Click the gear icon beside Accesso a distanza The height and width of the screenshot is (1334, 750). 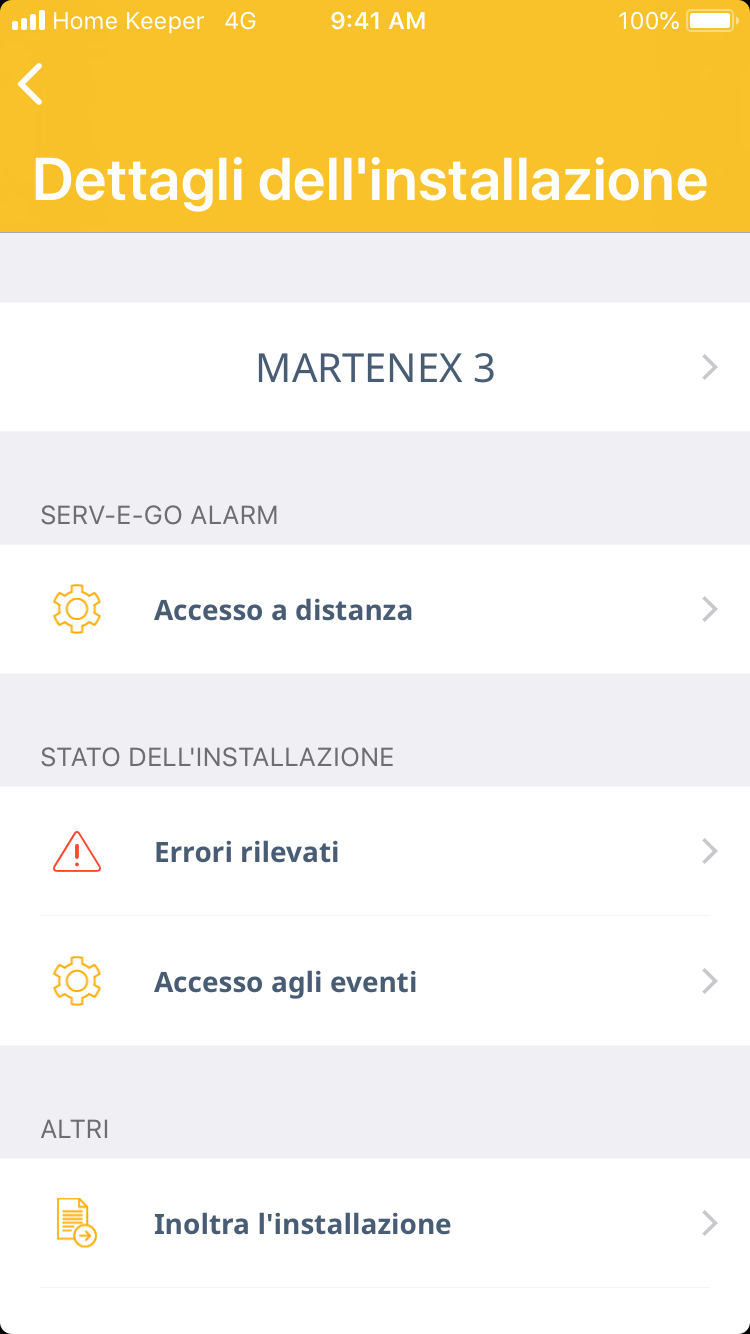pyautogui.click(x=77, y=609)
